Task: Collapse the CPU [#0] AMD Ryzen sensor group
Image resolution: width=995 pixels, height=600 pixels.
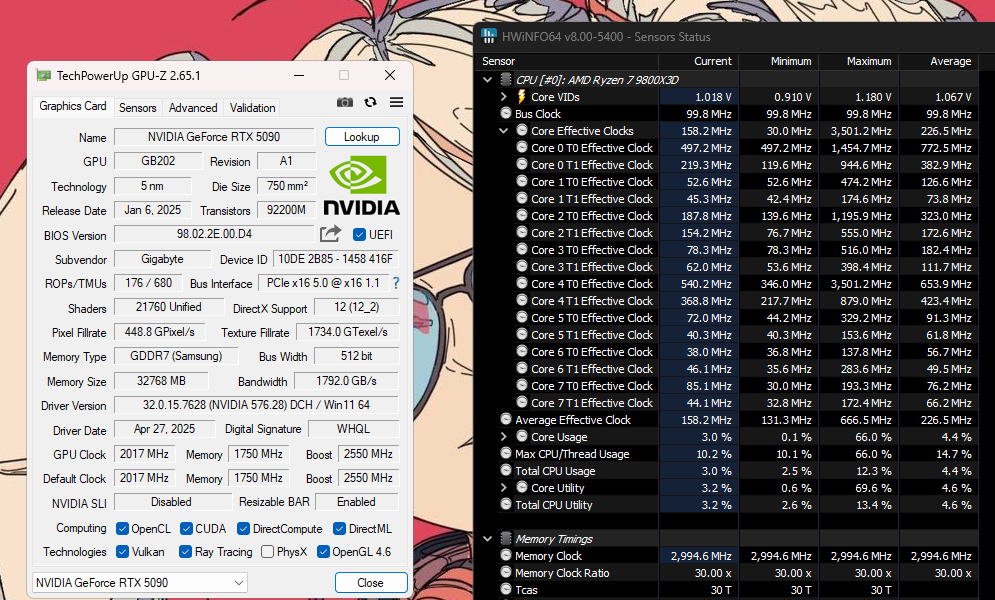Action: (x=487, y=79)
